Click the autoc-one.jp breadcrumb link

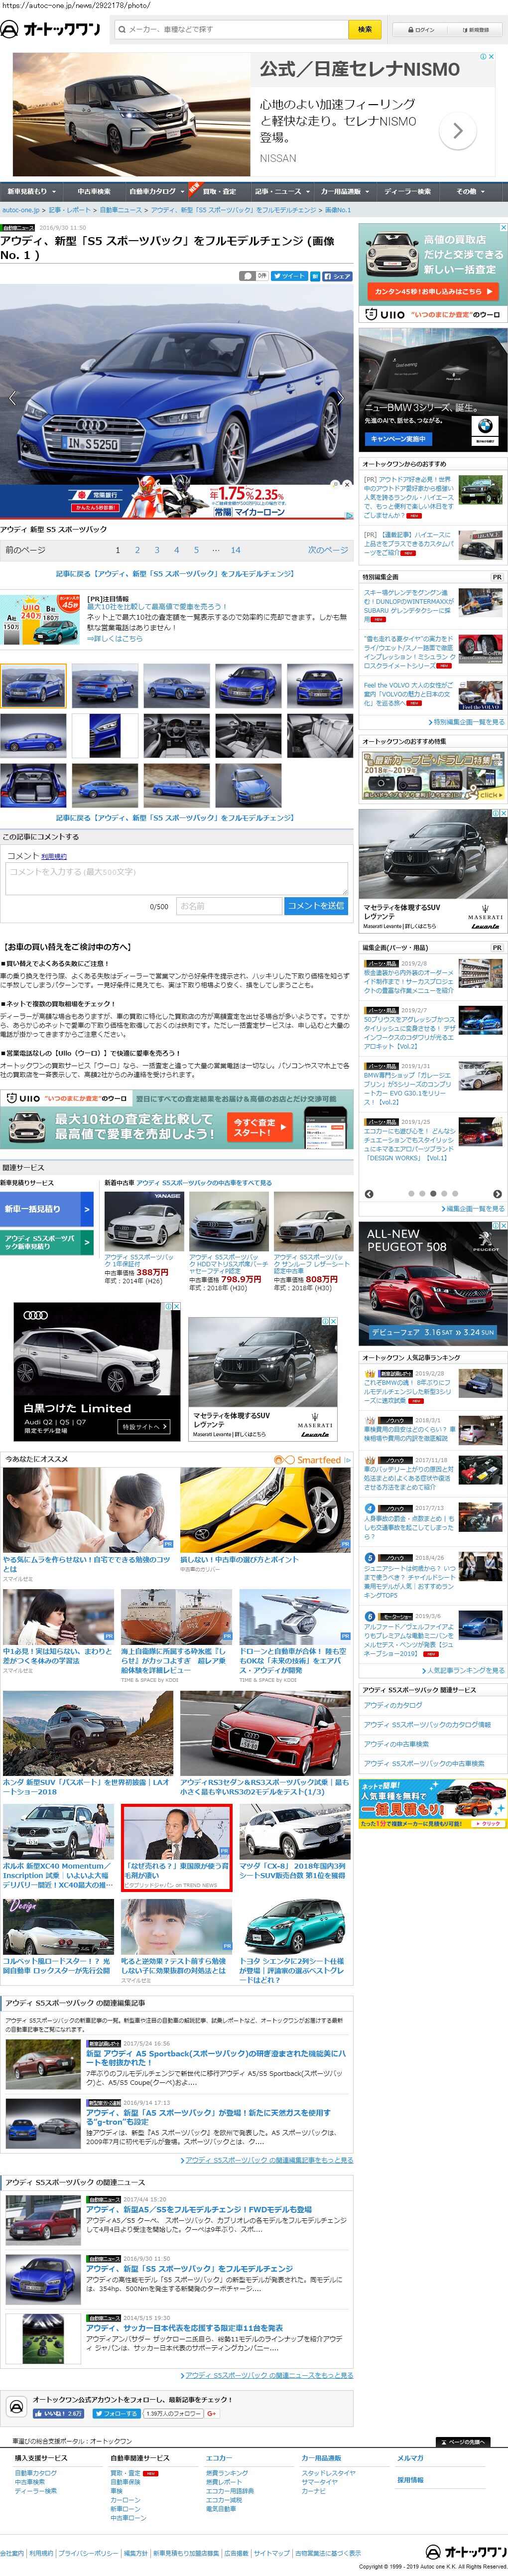(21, 210)
